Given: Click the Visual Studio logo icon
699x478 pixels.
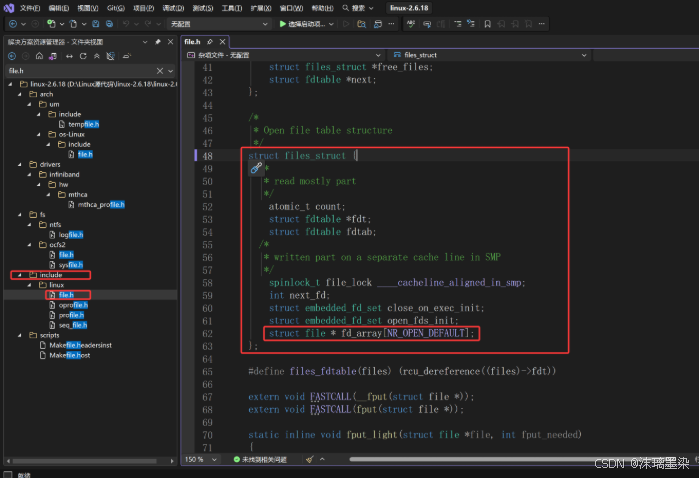Looking at the screenshot, I should pos(8,8).
